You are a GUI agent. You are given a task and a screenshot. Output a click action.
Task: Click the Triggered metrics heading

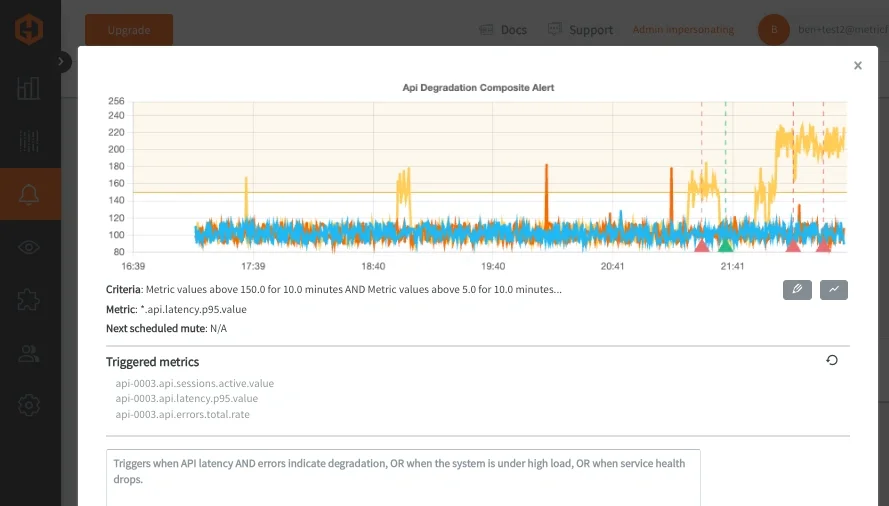tap(153, 362)
